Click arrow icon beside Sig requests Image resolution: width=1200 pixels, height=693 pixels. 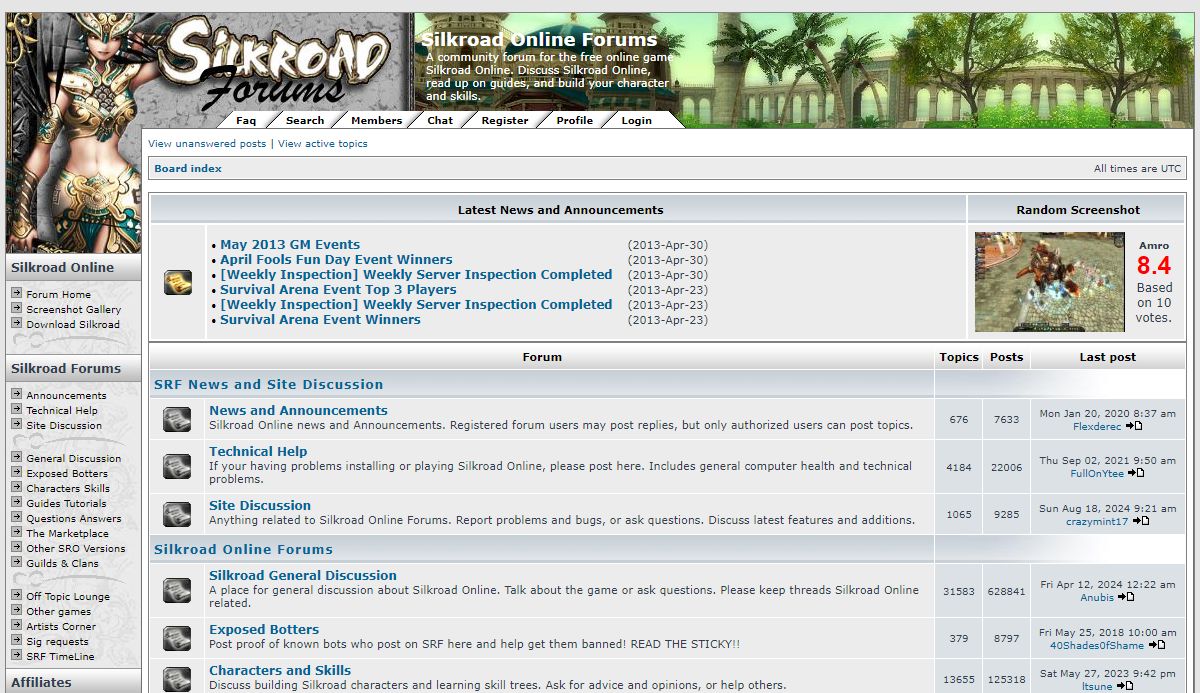click(17, 641)
